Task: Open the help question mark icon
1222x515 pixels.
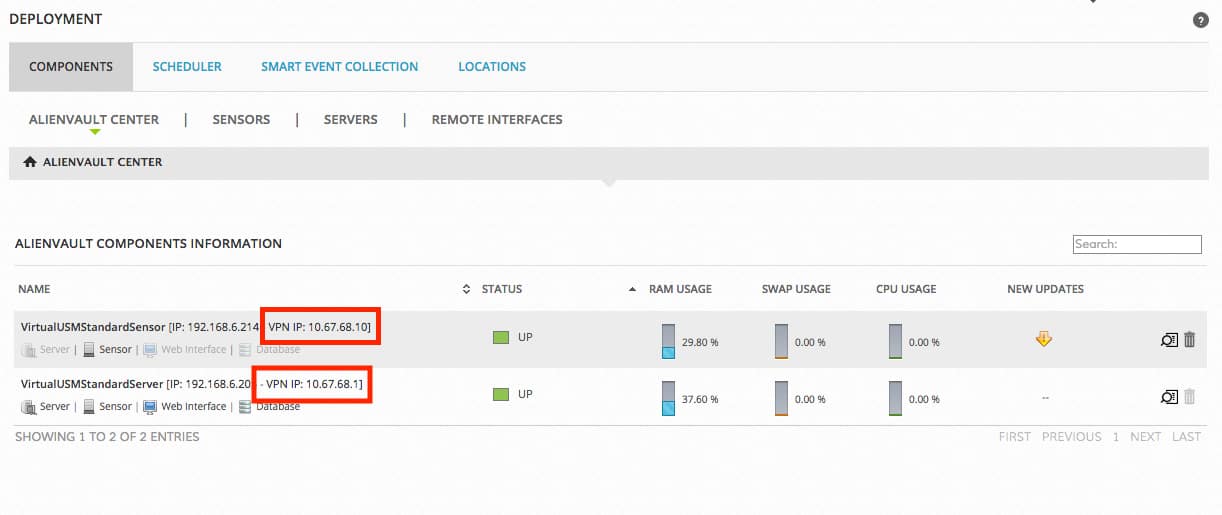Action: coord(1201,20)
